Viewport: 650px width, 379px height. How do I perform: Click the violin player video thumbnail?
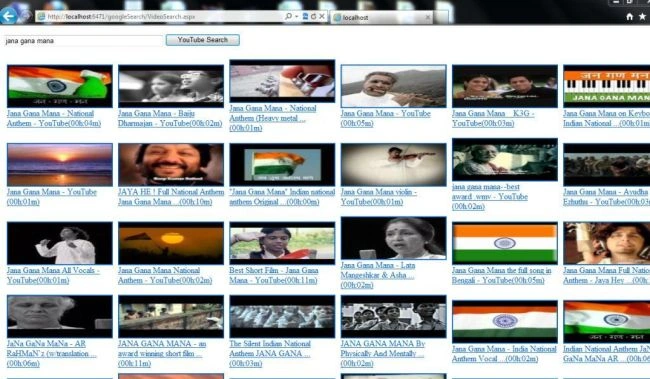point(393,165)
